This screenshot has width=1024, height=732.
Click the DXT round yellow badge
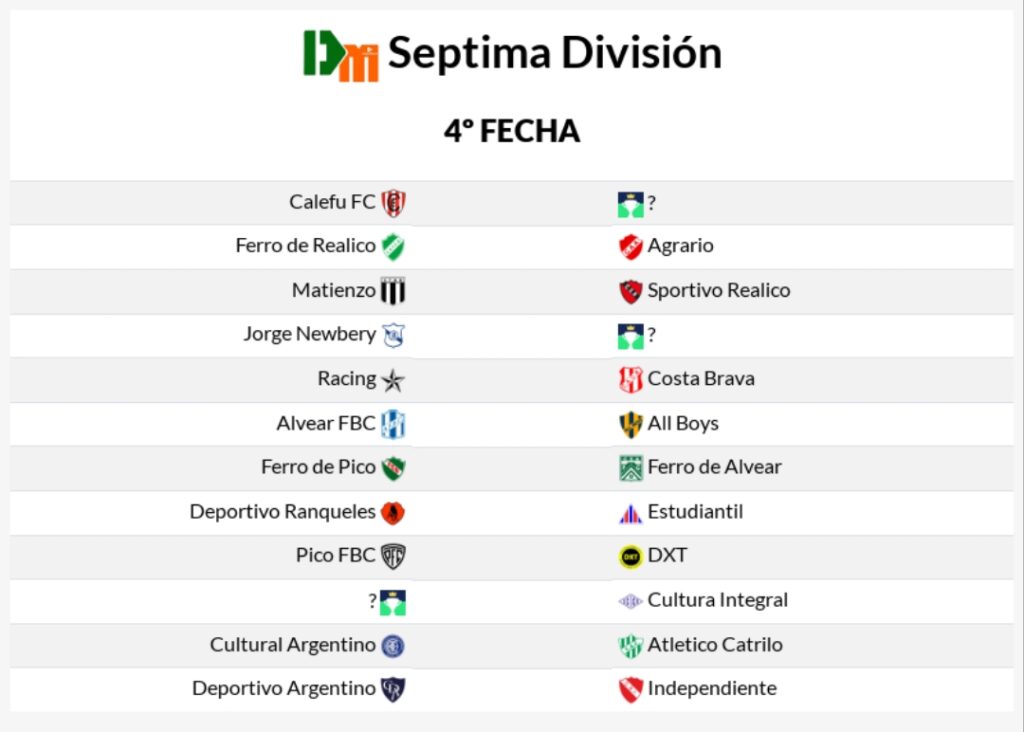coord(630,556)
